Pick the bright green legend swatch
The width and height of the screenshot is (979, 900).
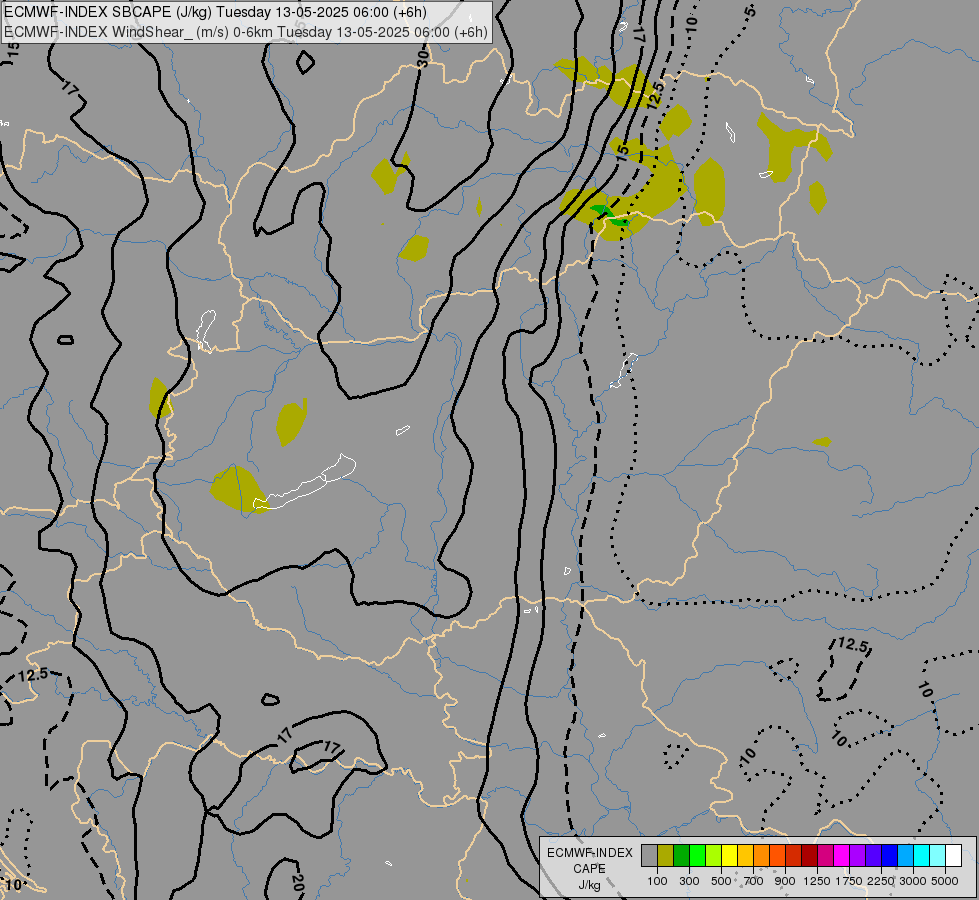(x=697, y=856)
